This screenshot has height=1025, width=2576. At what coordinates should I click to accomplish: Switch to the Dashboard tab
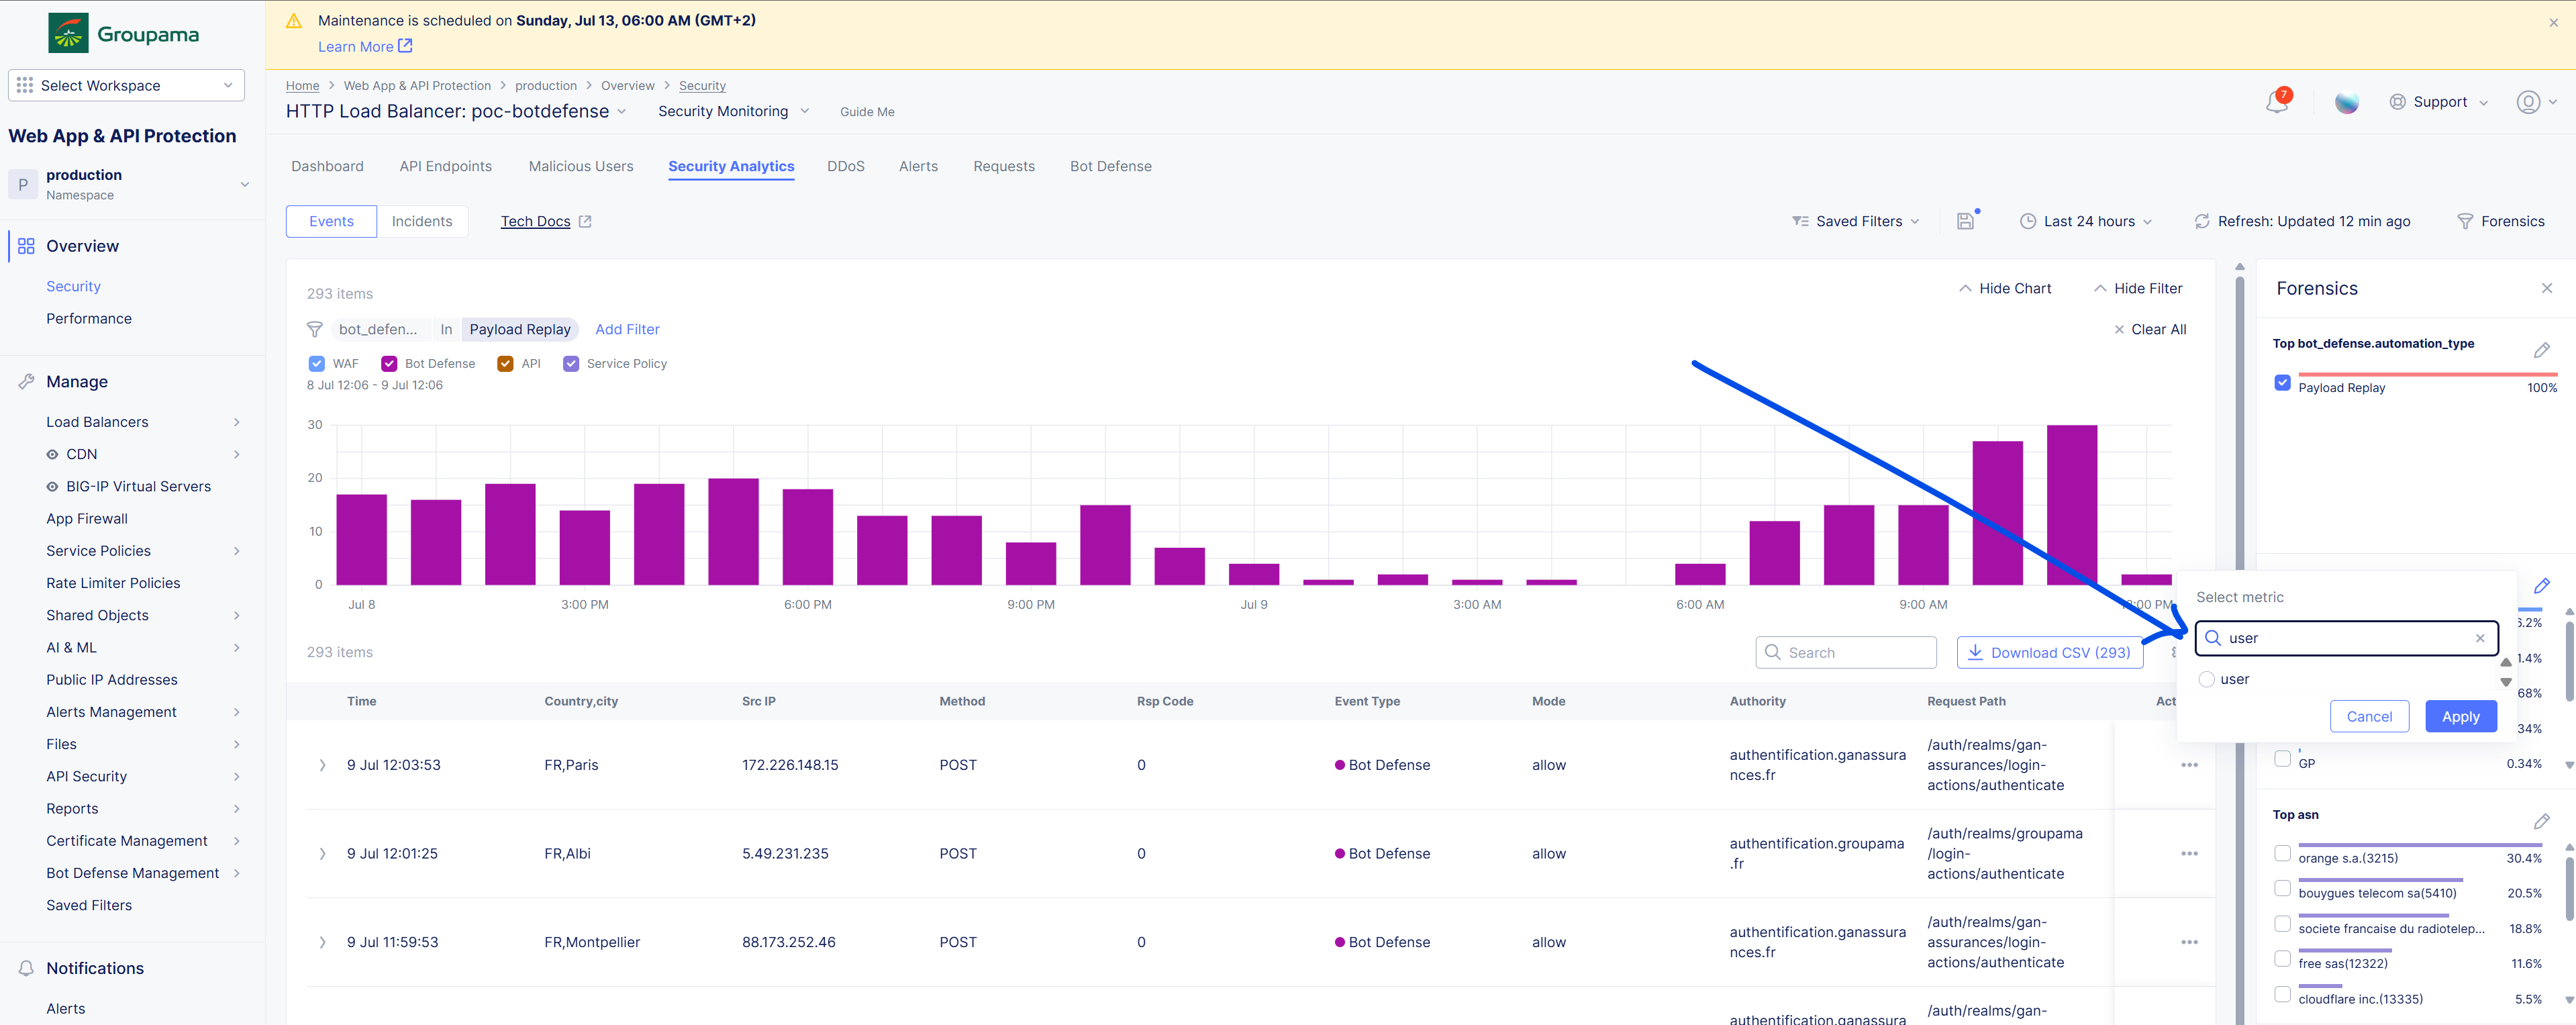pyautogui.click(x=327, y=166)
